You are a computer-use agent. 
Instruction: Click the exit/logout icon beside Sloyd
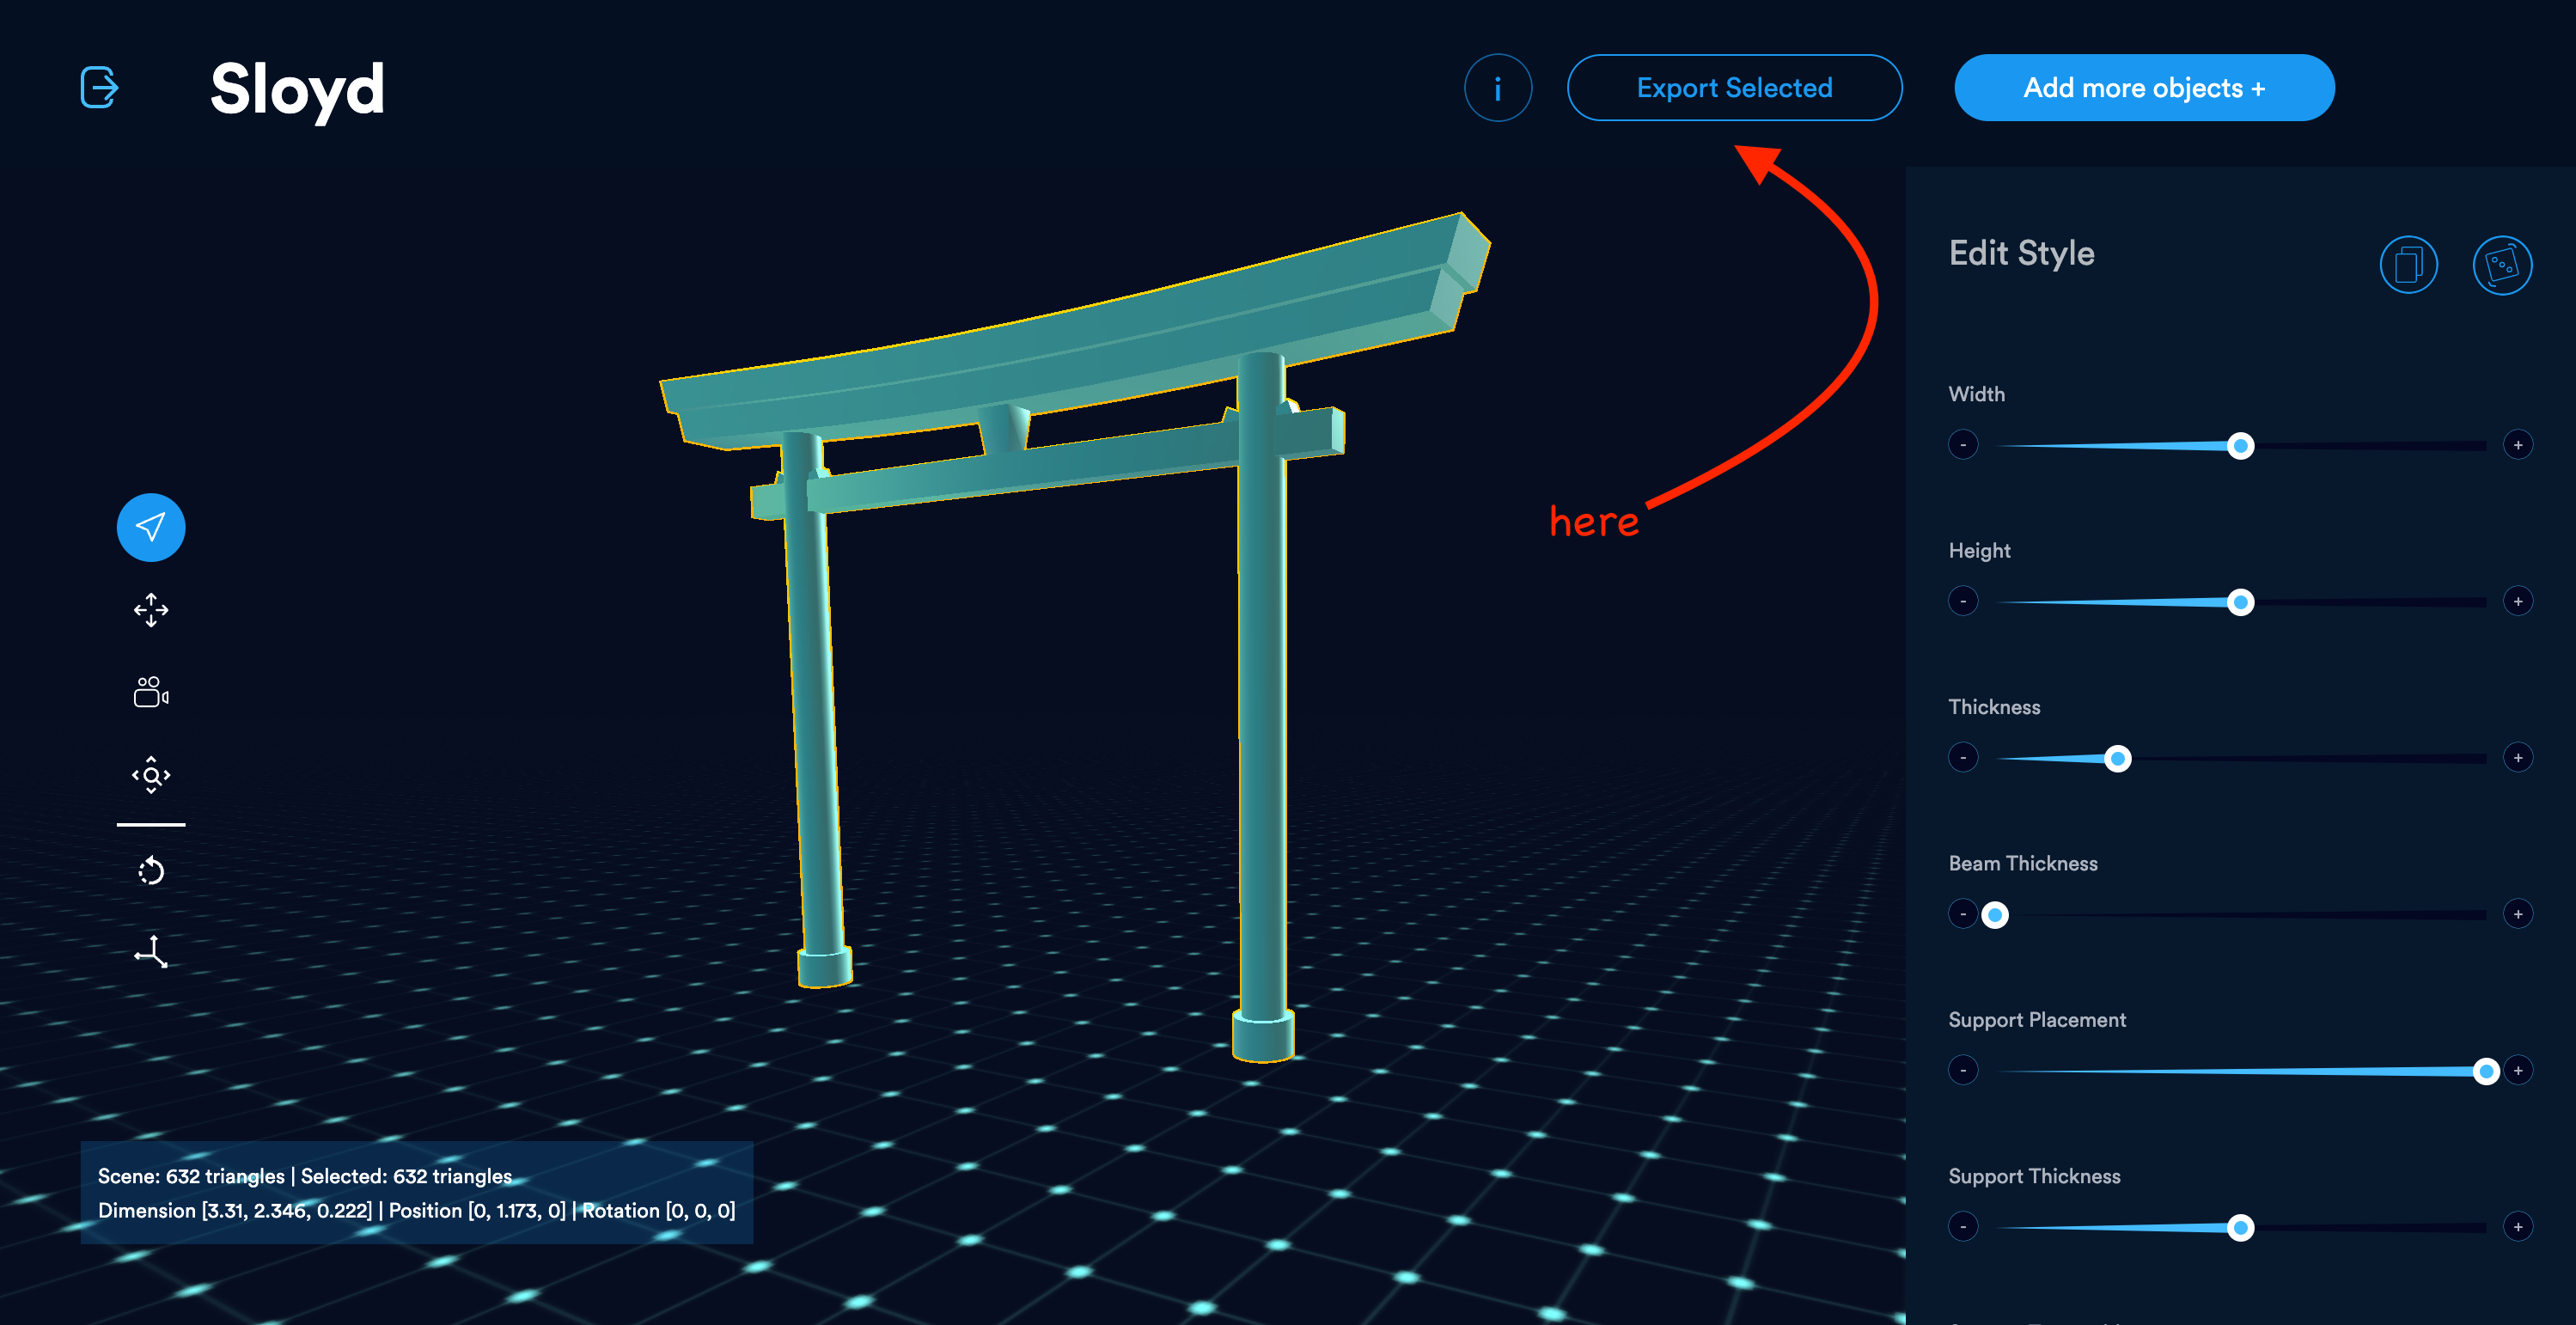(99, 88)
